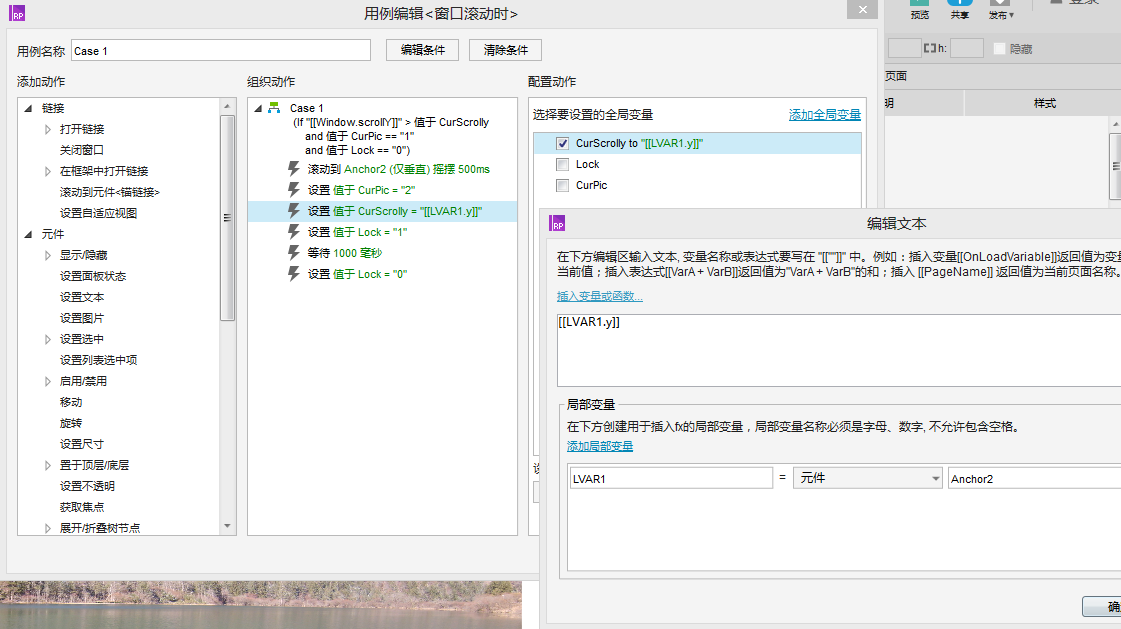Screen dimensions: 1121x629
Task: Click the lightning icon beside 值于 Lock = "1"
Action: 293,232
